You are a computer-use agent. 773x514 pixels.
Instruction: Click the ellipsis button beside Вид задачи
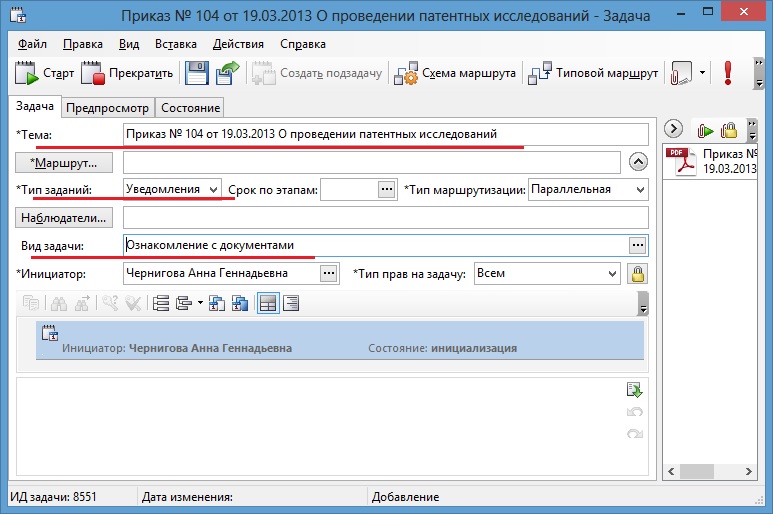point(637,245)
